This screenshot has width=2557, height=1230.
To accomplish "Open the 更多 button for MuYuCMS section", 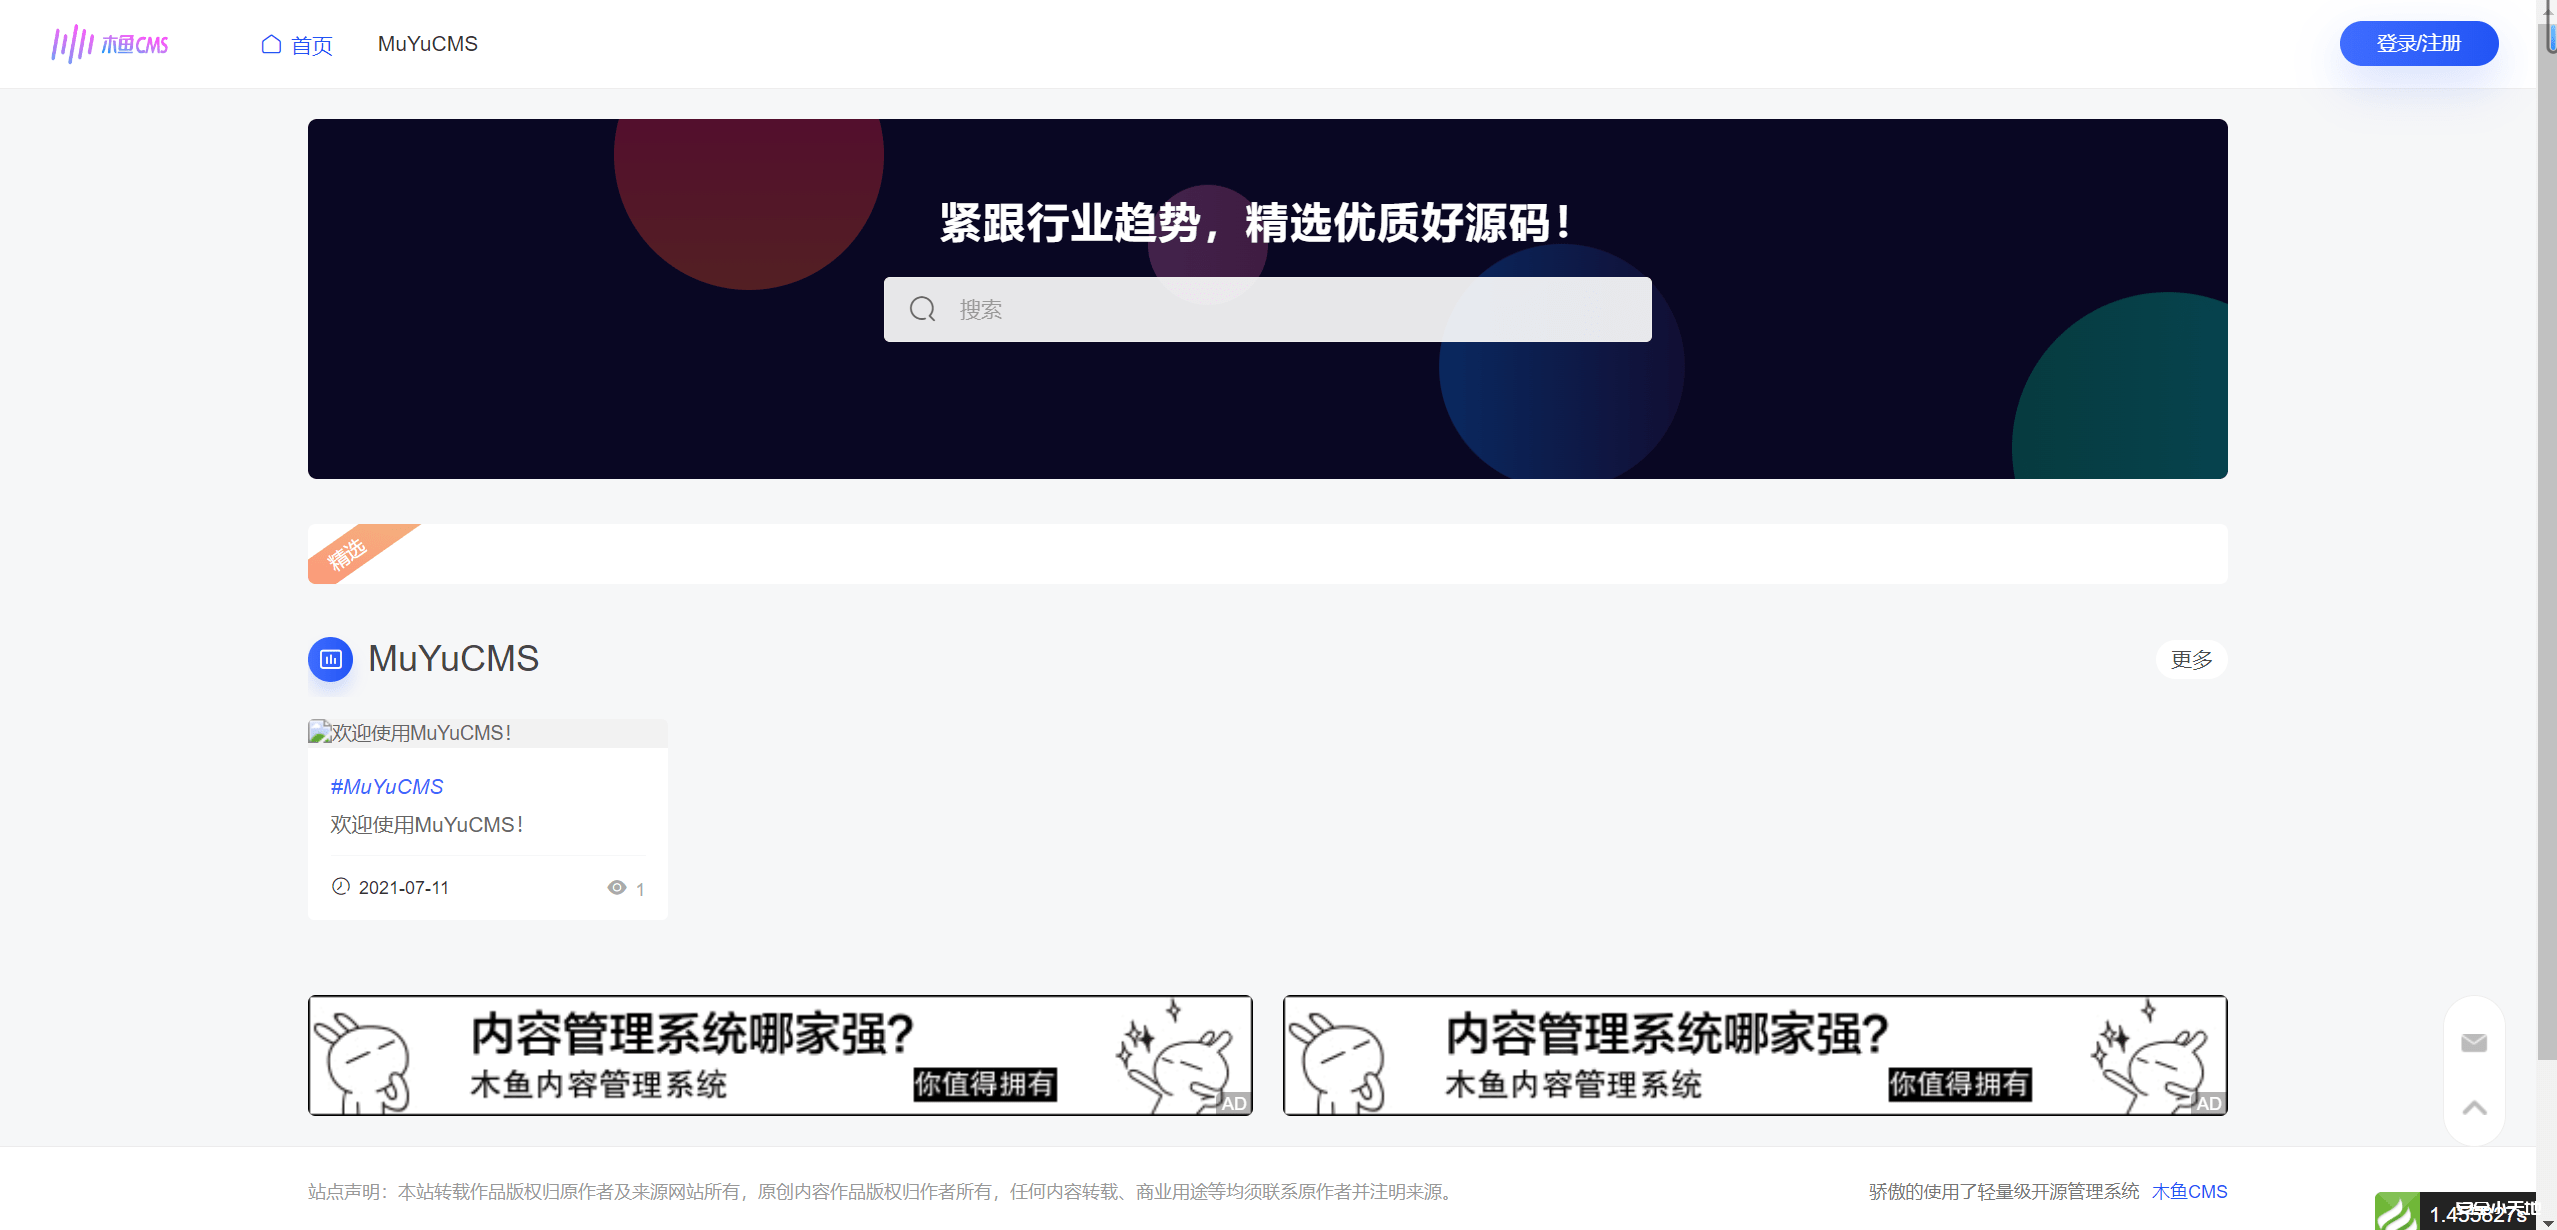I will coord(2190,659).
